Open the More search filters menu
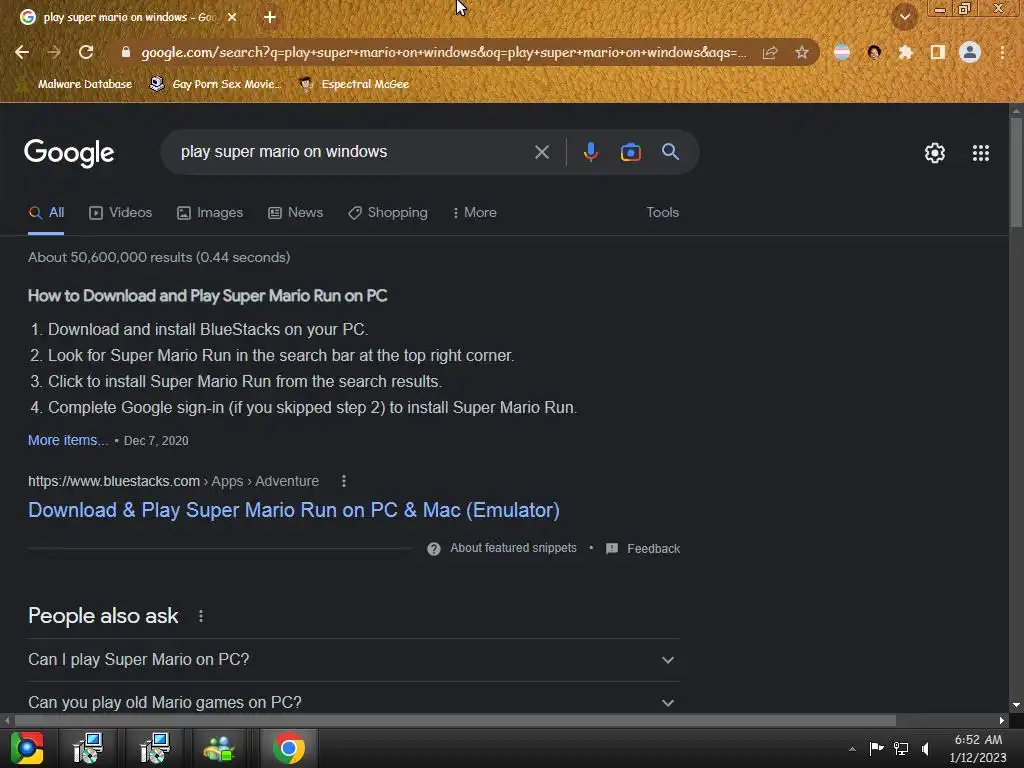The image size is (1024, 768). pos(475,213)
